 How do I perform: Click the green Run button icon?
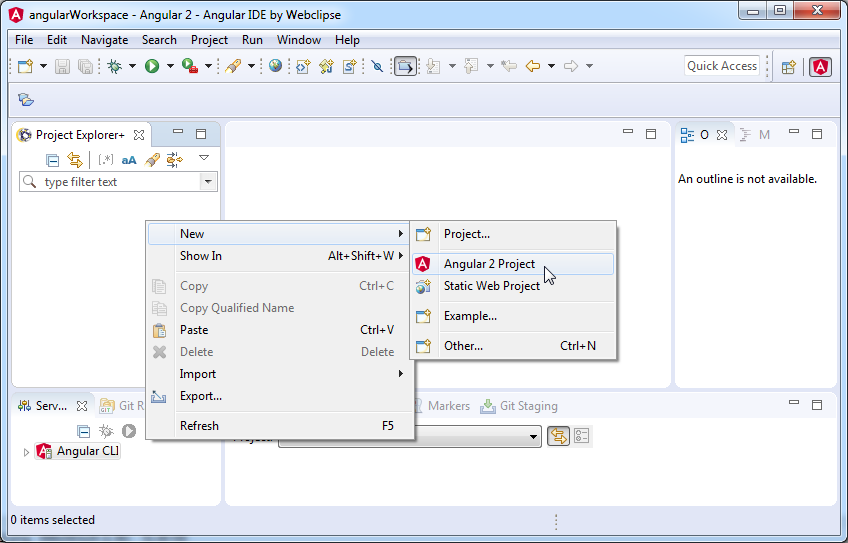pyautogui.click(x=152, y=66)
